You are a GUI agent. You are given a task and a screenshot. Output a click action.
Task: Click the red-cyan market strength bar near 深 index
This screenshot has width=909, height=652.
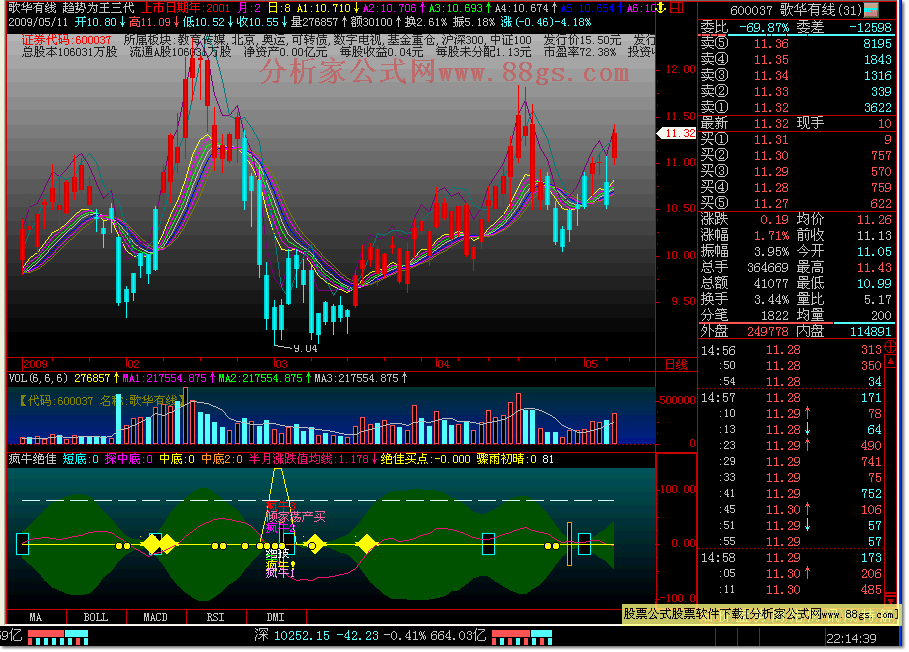pos(522,638)
